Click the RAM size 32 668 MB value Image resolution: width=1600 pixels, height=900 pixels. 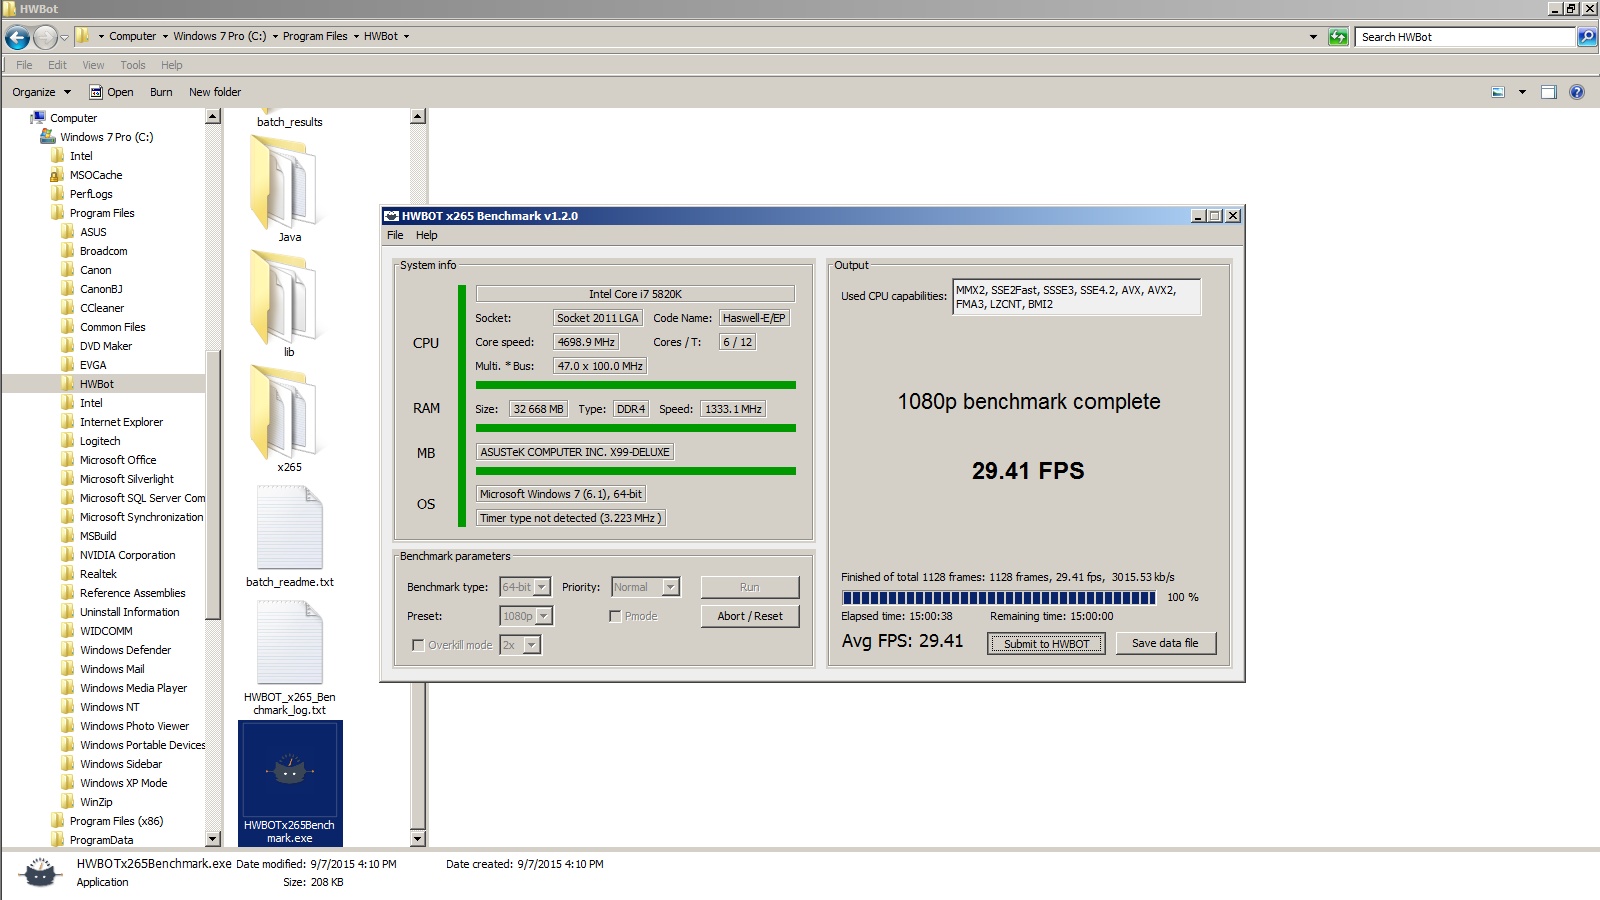click(539, 409)
